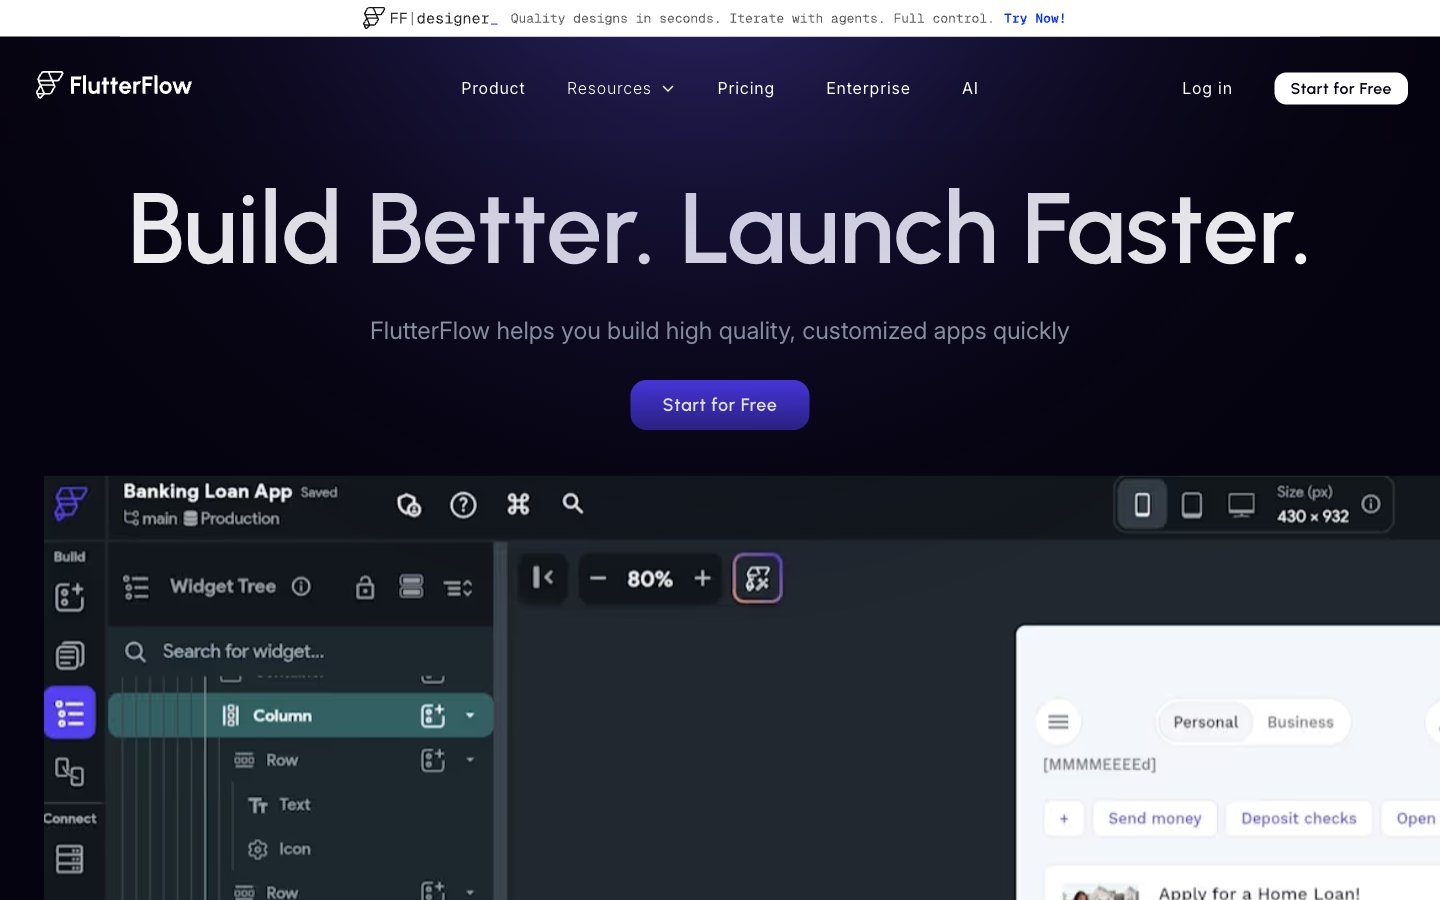
Task: Open the AI nav item
Action: click(970, 88)
